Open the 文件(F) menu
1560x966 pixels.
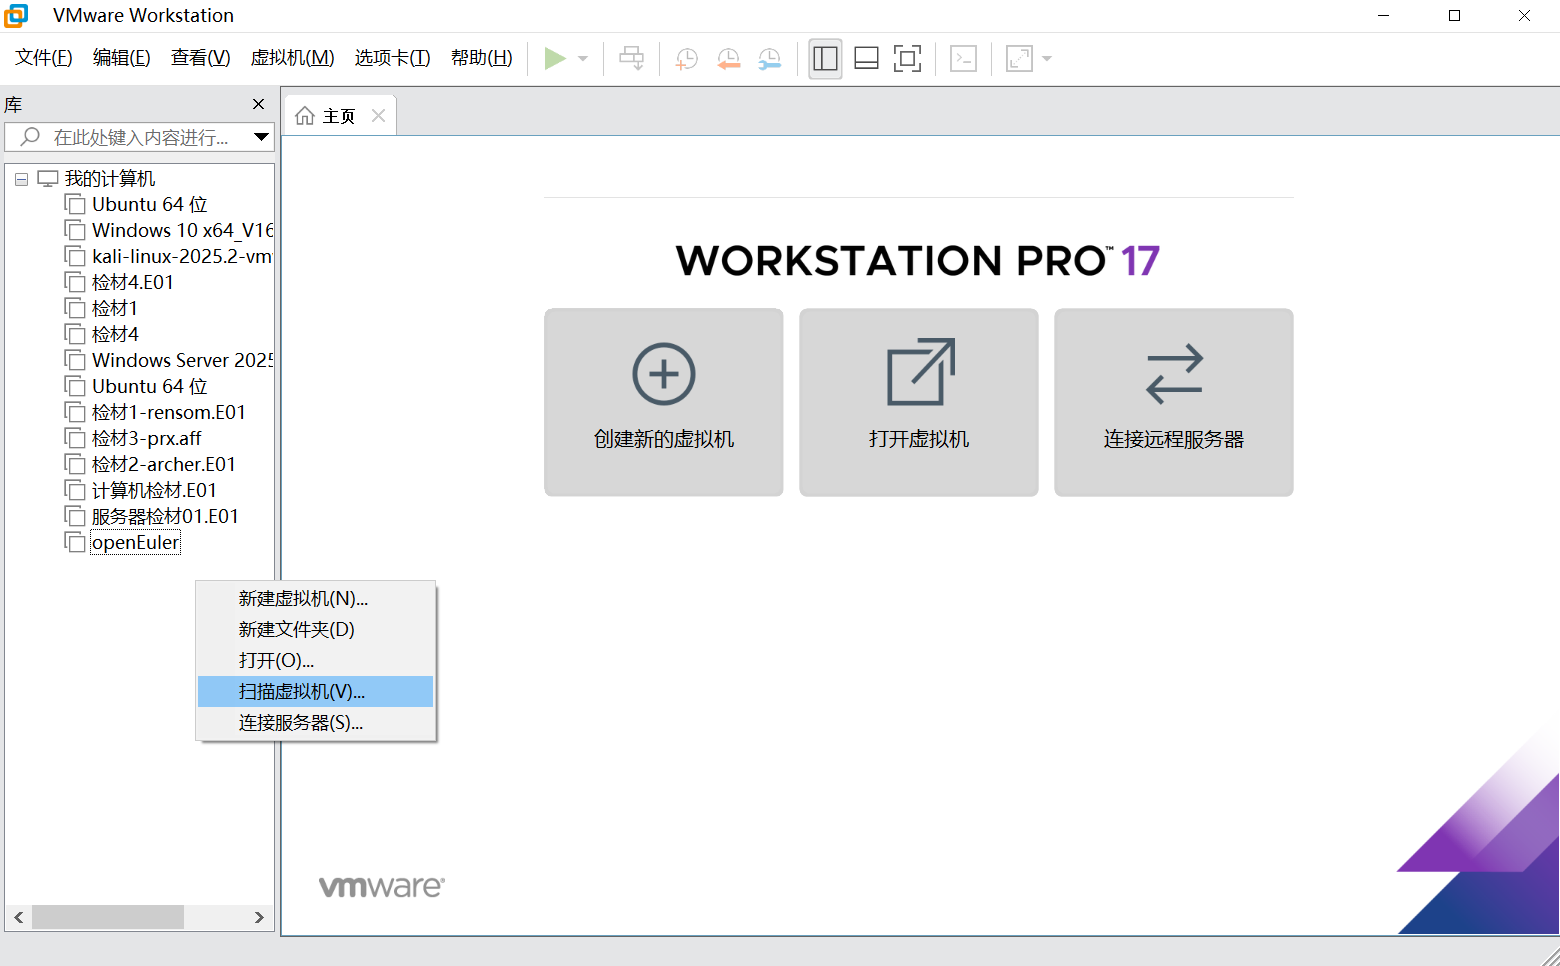click(44, 58)
